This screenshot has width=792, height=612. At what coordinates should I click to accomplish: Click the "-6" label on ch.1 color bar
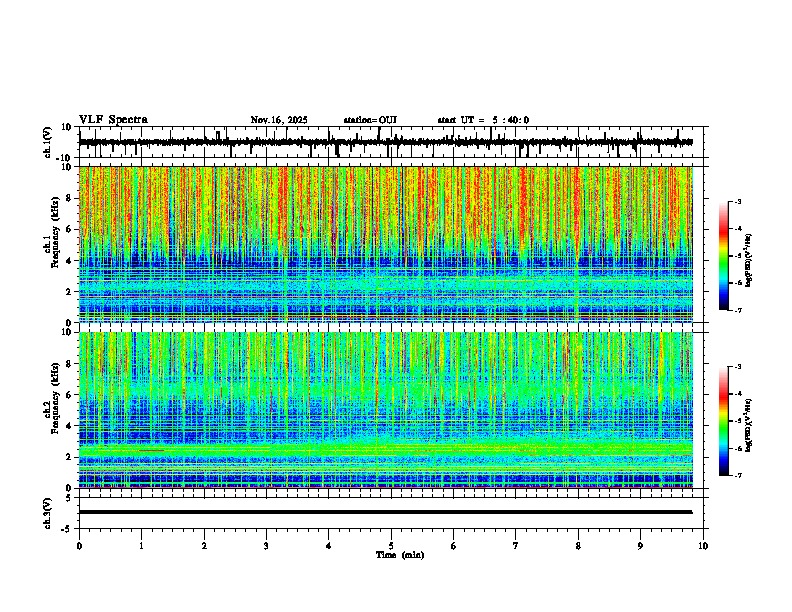pyautogui.click(x=738, y=283)
